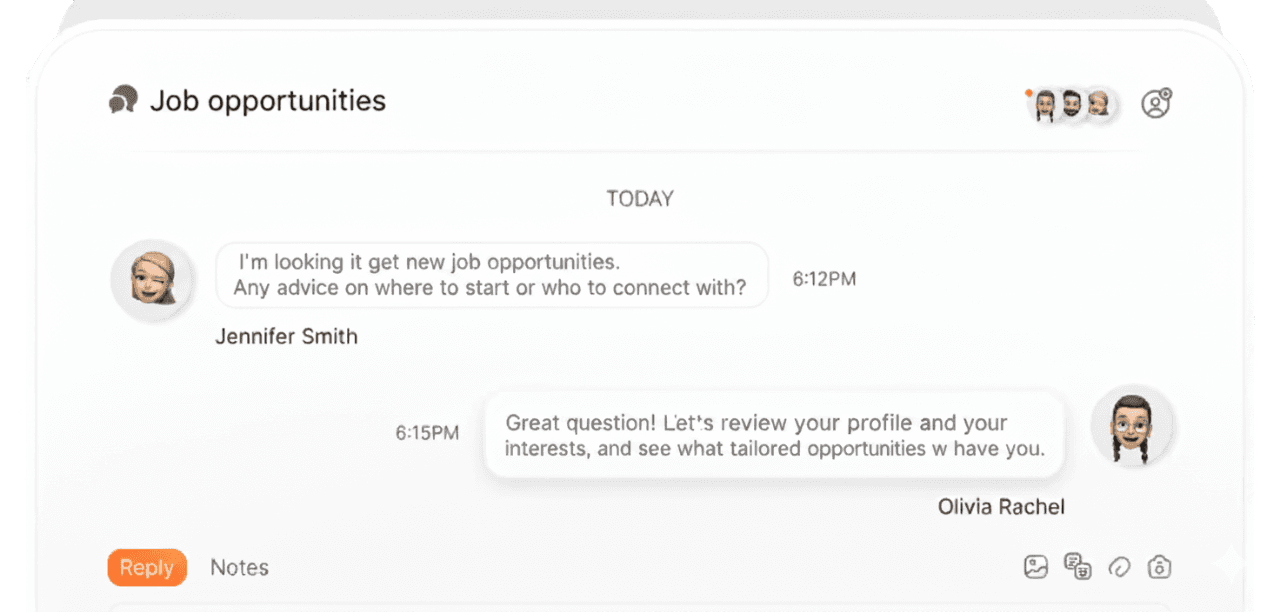
Task: Open the add participant icon
Action: coord(1156,103)
